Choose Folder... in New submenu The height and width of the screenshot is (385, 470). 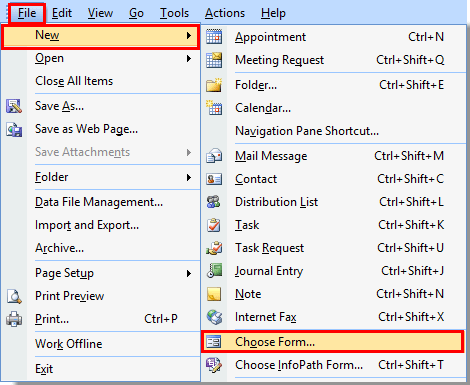256,85
